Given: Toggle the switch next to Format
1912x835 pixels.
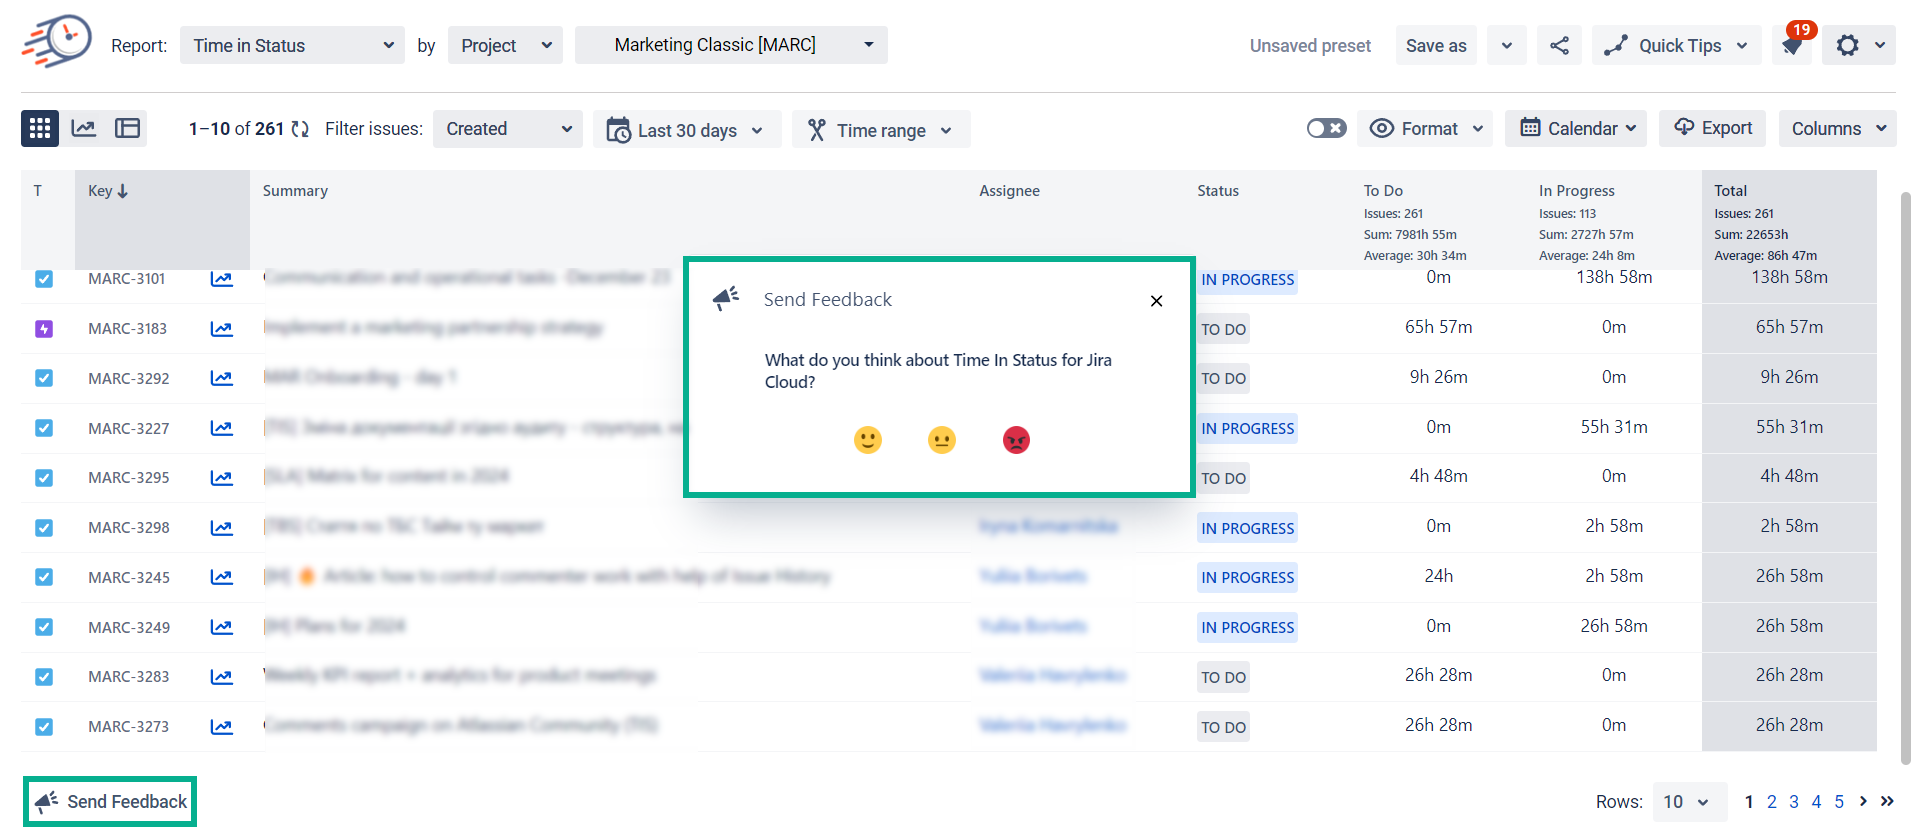Looking at the screenshot, I should pyautogui.click(x=1326, y=129).
